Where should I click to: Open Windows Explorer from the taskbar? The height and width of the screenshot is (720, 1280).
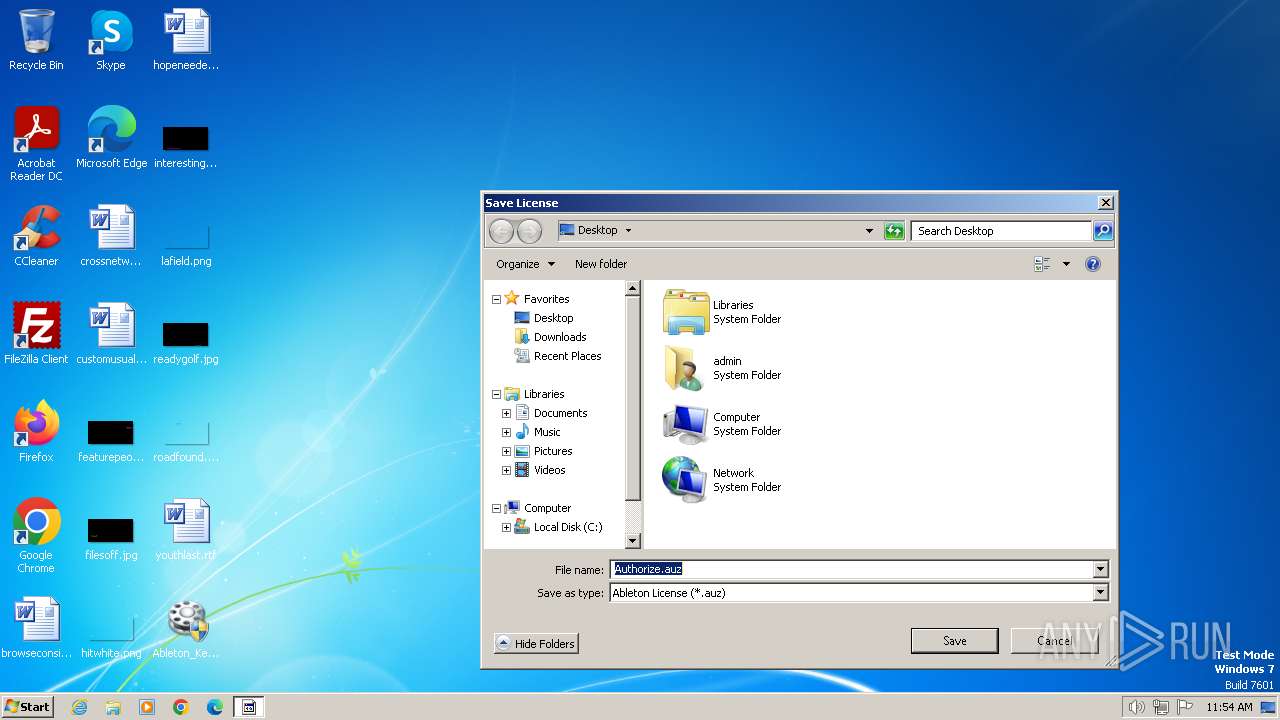(113, 707)
